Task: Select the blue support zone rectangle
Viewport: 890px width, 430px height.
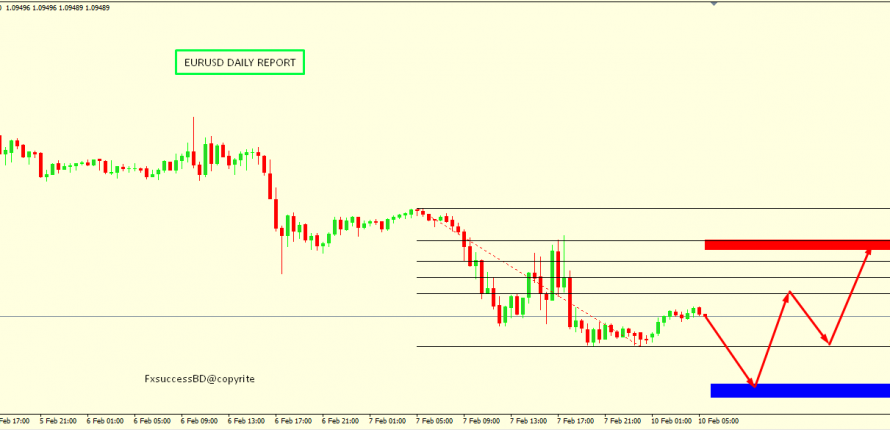Action: pyautogui.click(x=799, y=390)
